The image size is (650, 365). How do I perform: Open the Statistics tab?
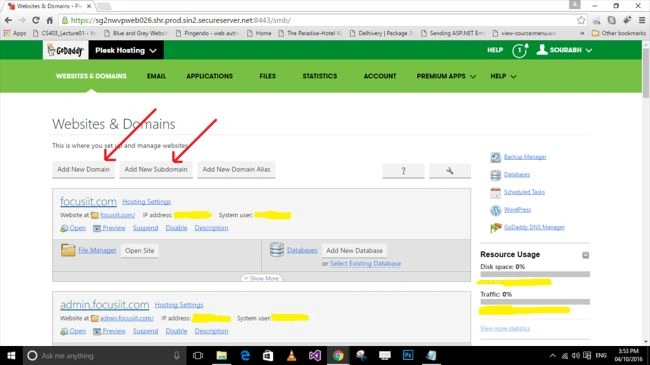(x=320, y=76)
